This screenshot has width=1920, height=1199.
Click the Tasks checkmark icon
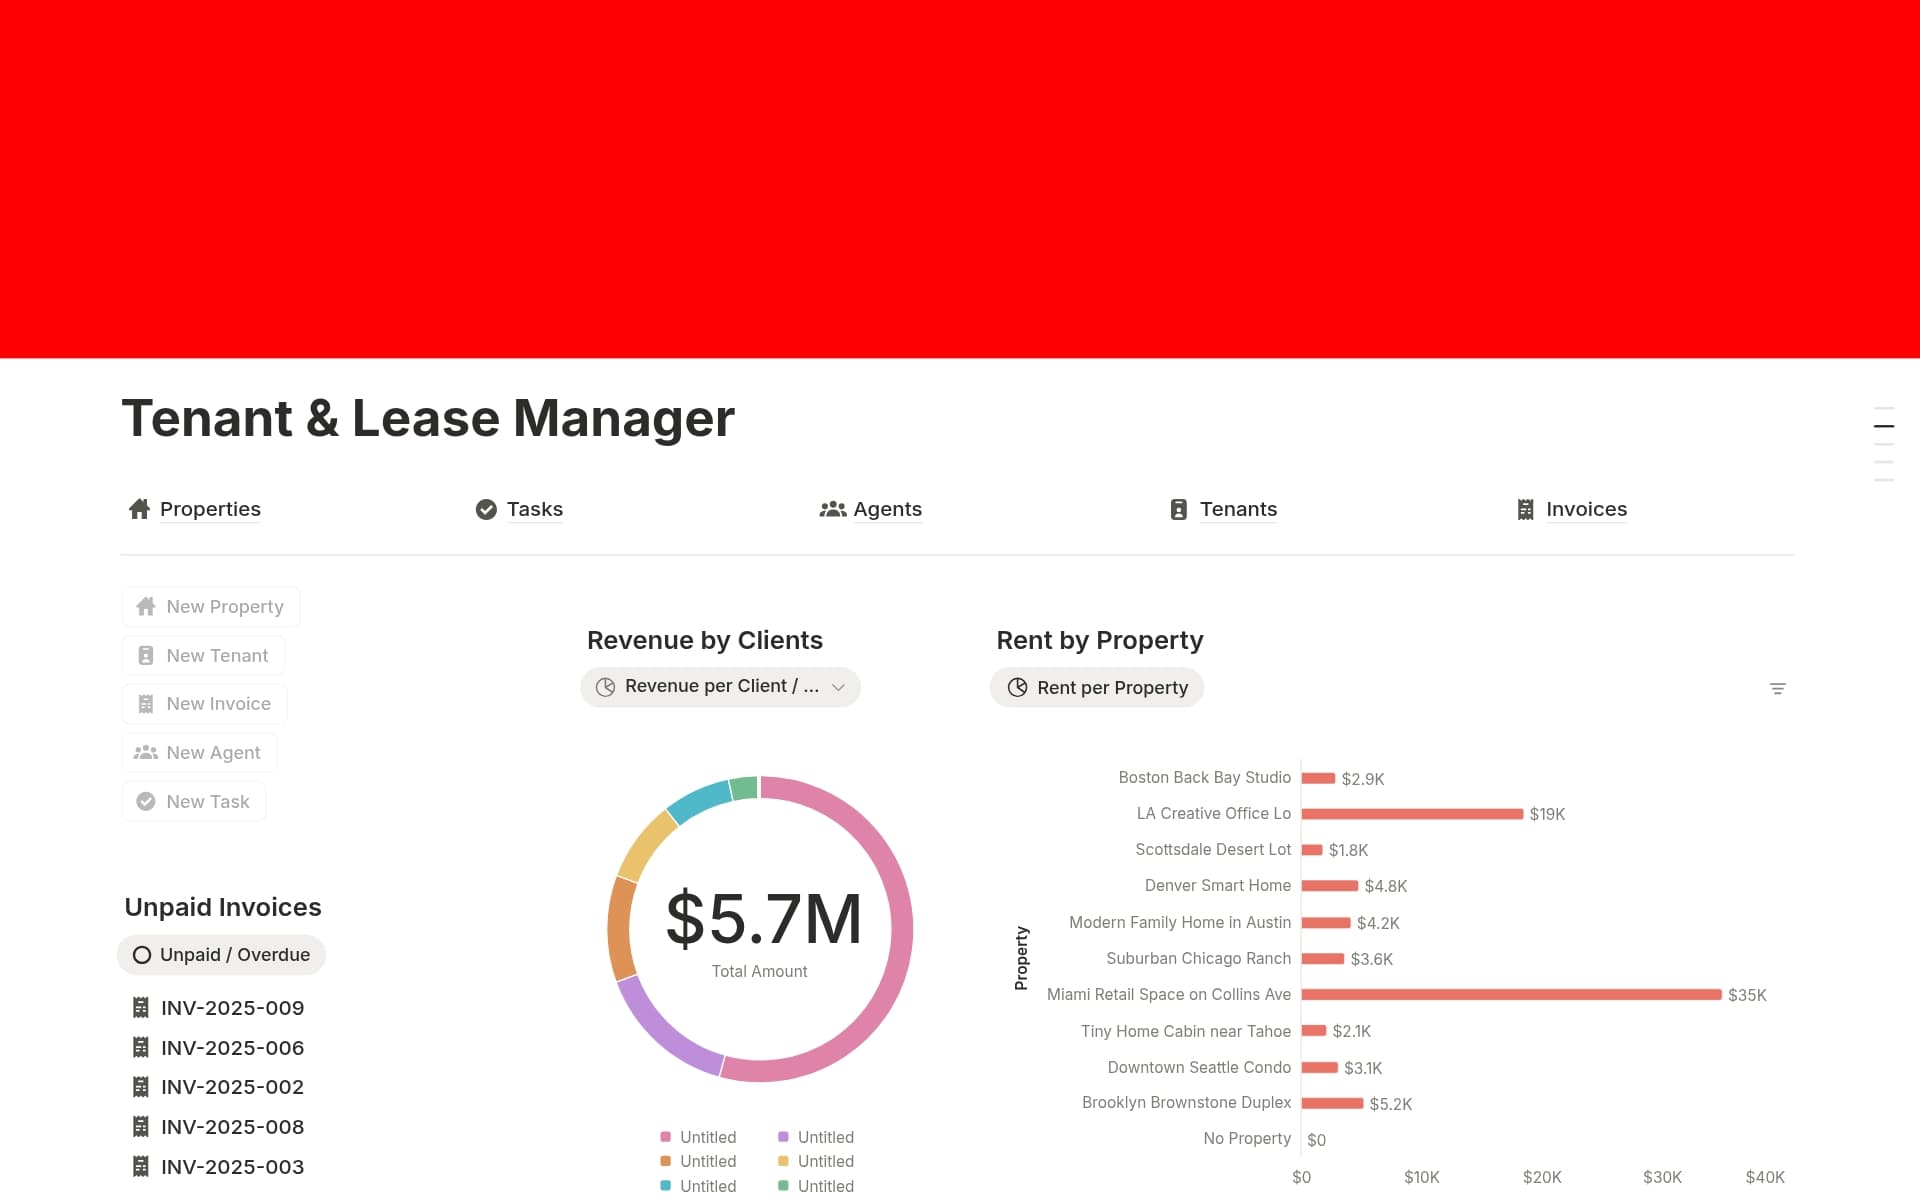[486, 509]
